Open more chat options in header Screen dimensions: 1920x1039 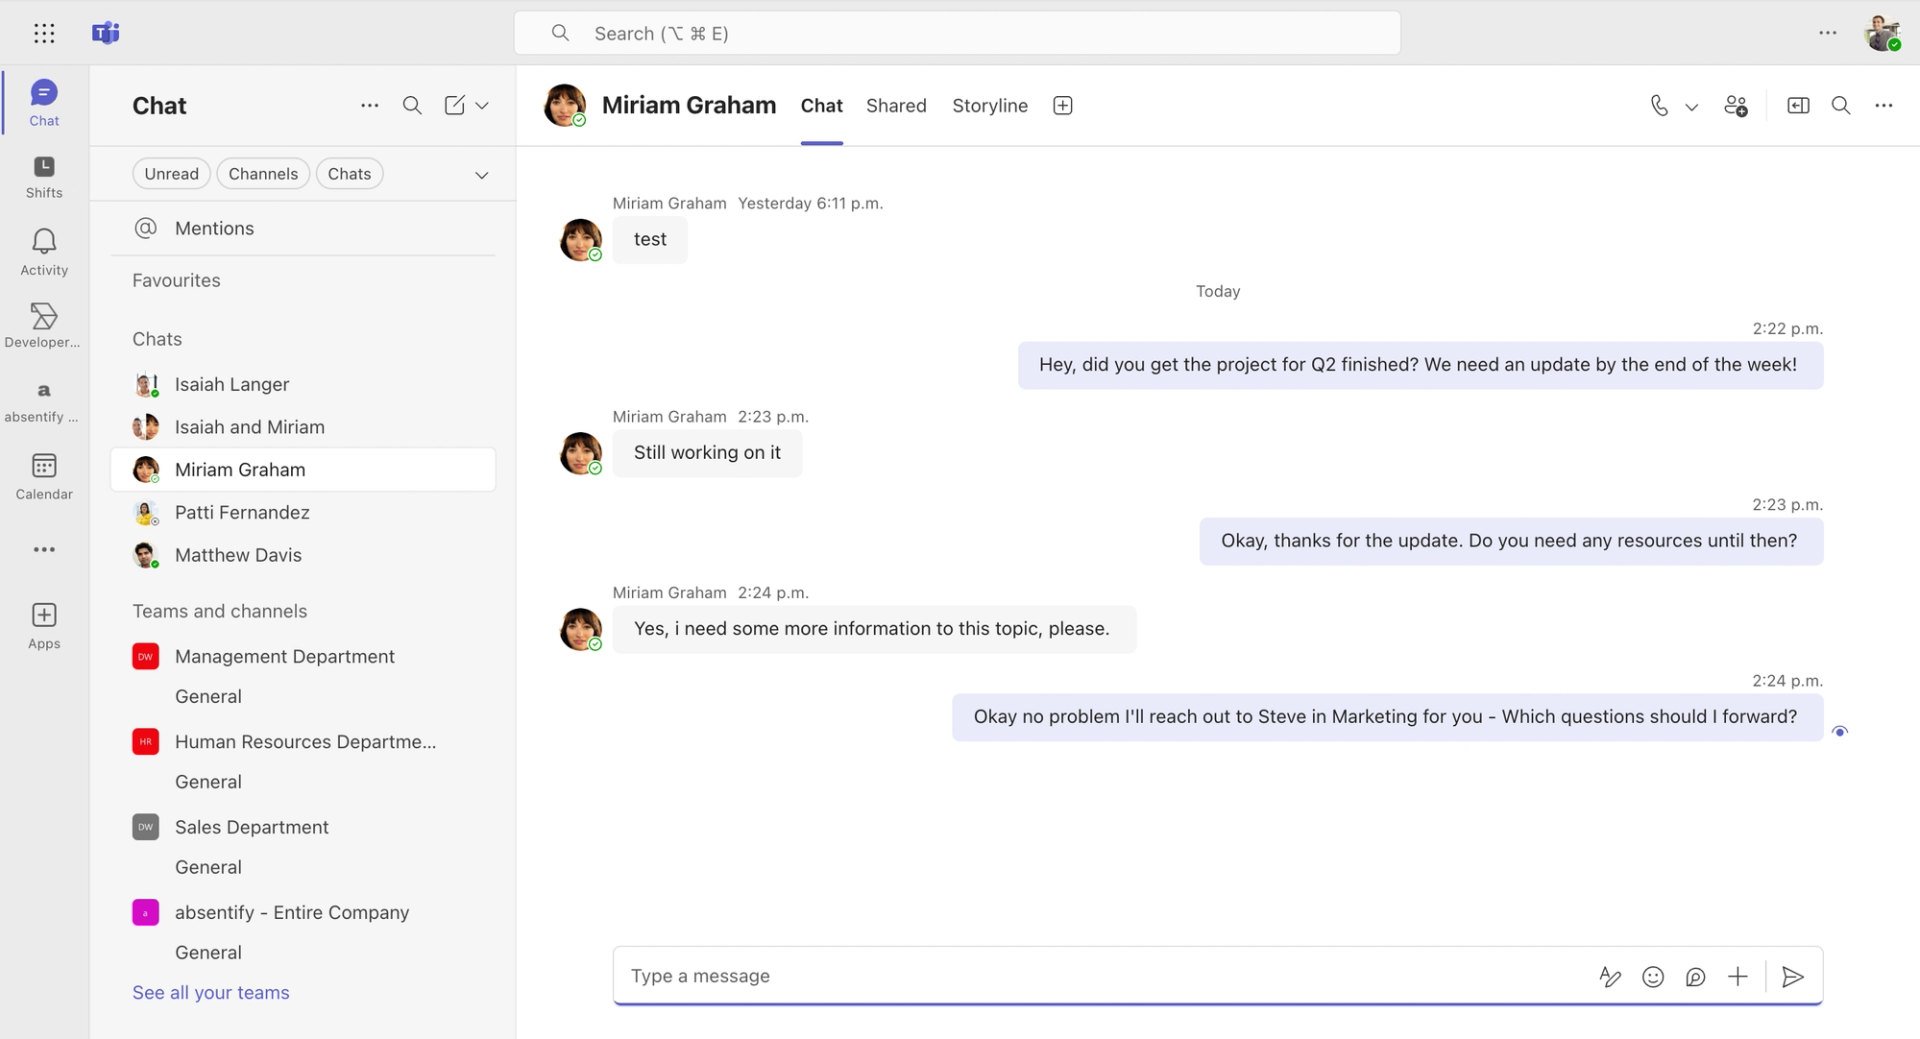click(x=1884, y=105)
